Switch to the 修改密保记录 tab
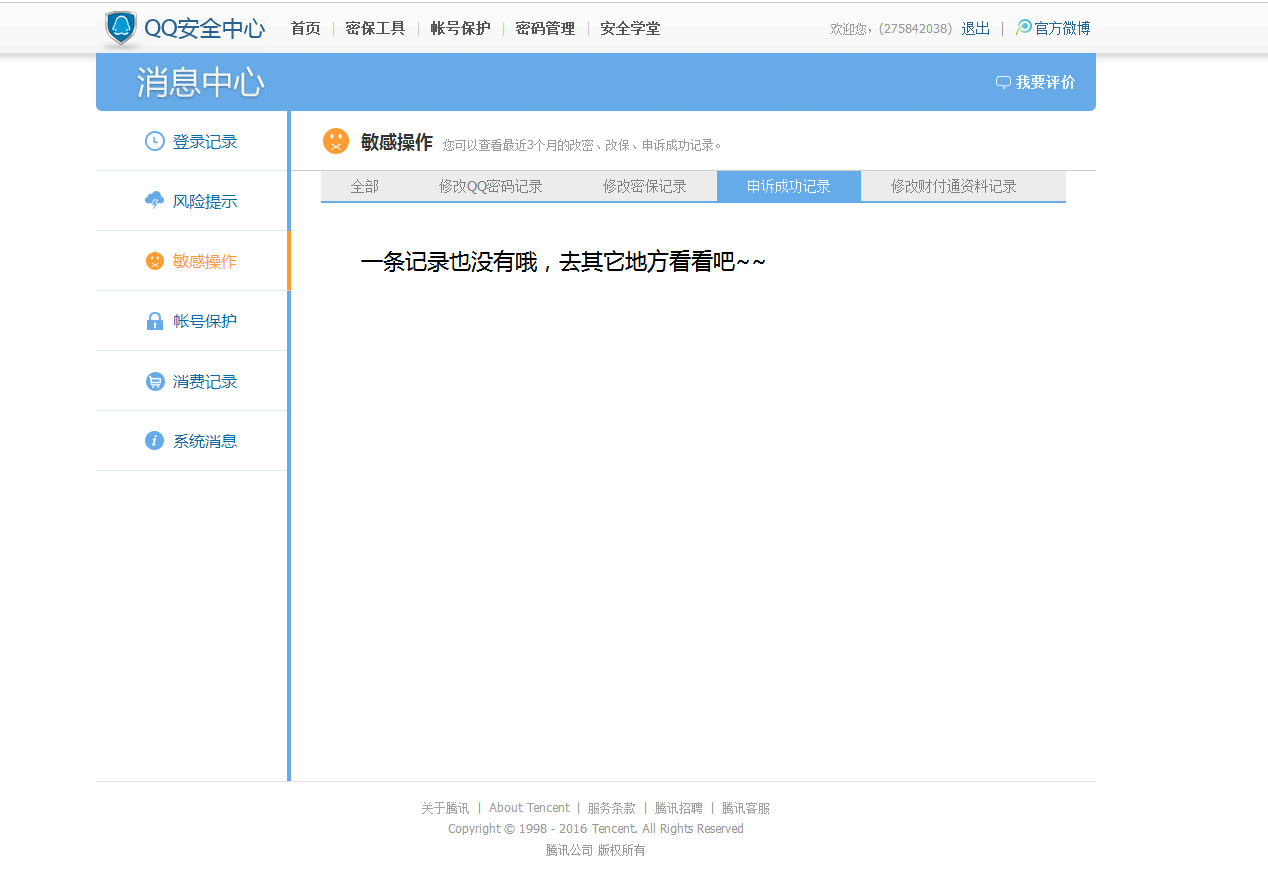 point(644,186)
